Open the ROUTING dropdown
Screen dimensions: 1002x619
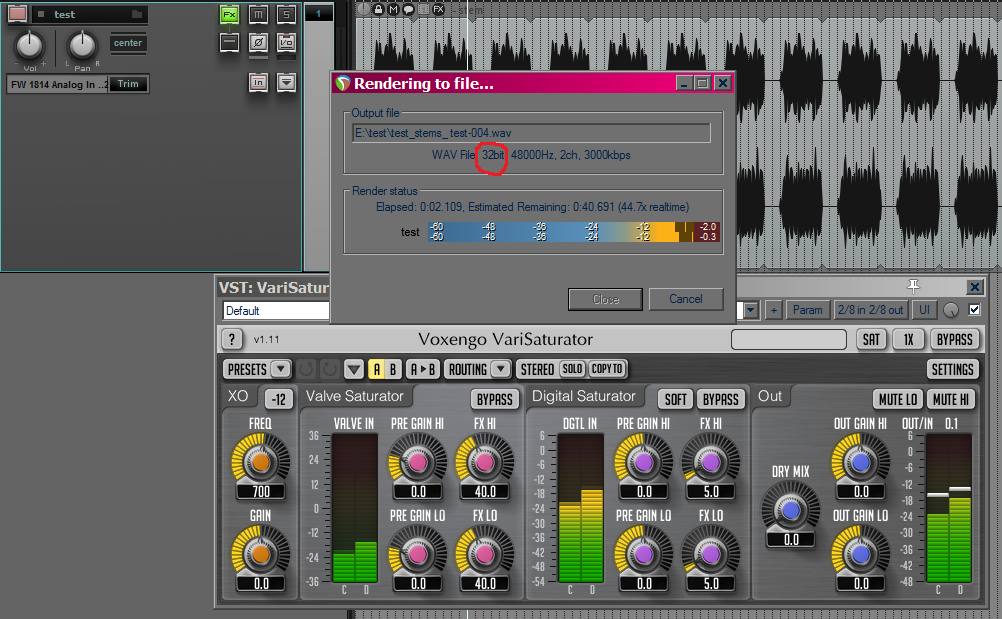477,369
